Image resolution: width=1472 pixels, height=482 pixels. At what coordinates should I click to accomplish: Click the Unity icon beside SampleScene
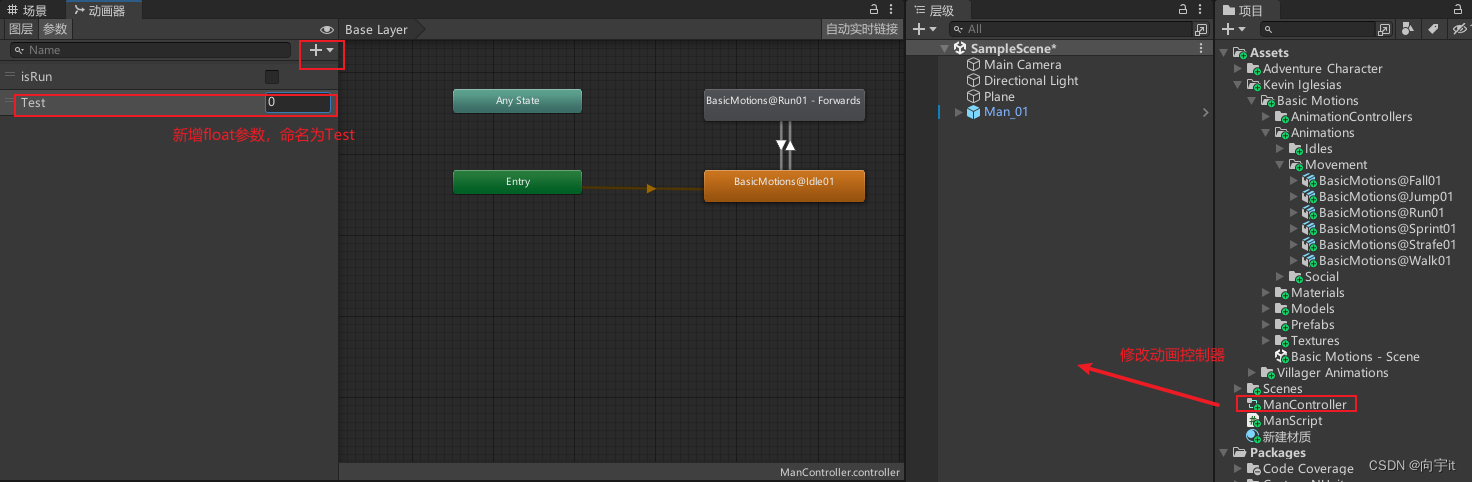(x=960, y=48)
